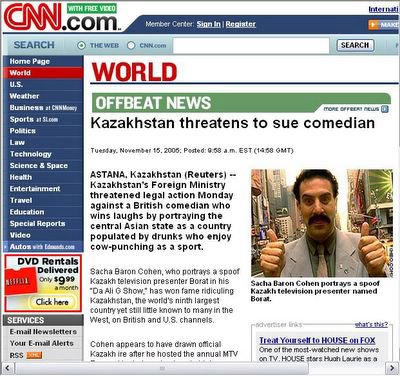Click the more offbeat news arrow icon
Viewport: 400px width, 376px height.
click(x=385, y=109)
